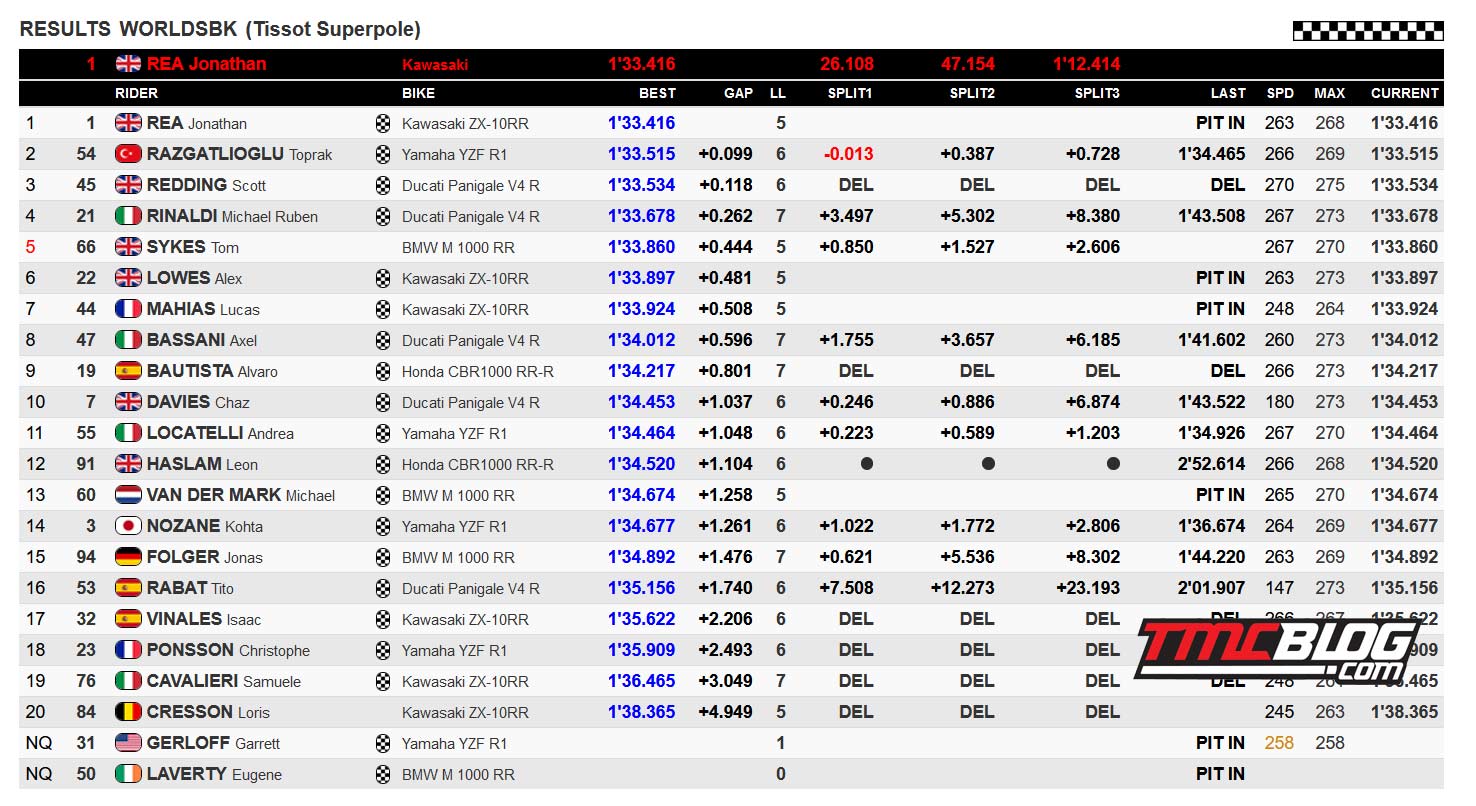1476x806 pixels.
Task: Select the last lap time "1'41.602"
Action: click(x=1212, y=340)
